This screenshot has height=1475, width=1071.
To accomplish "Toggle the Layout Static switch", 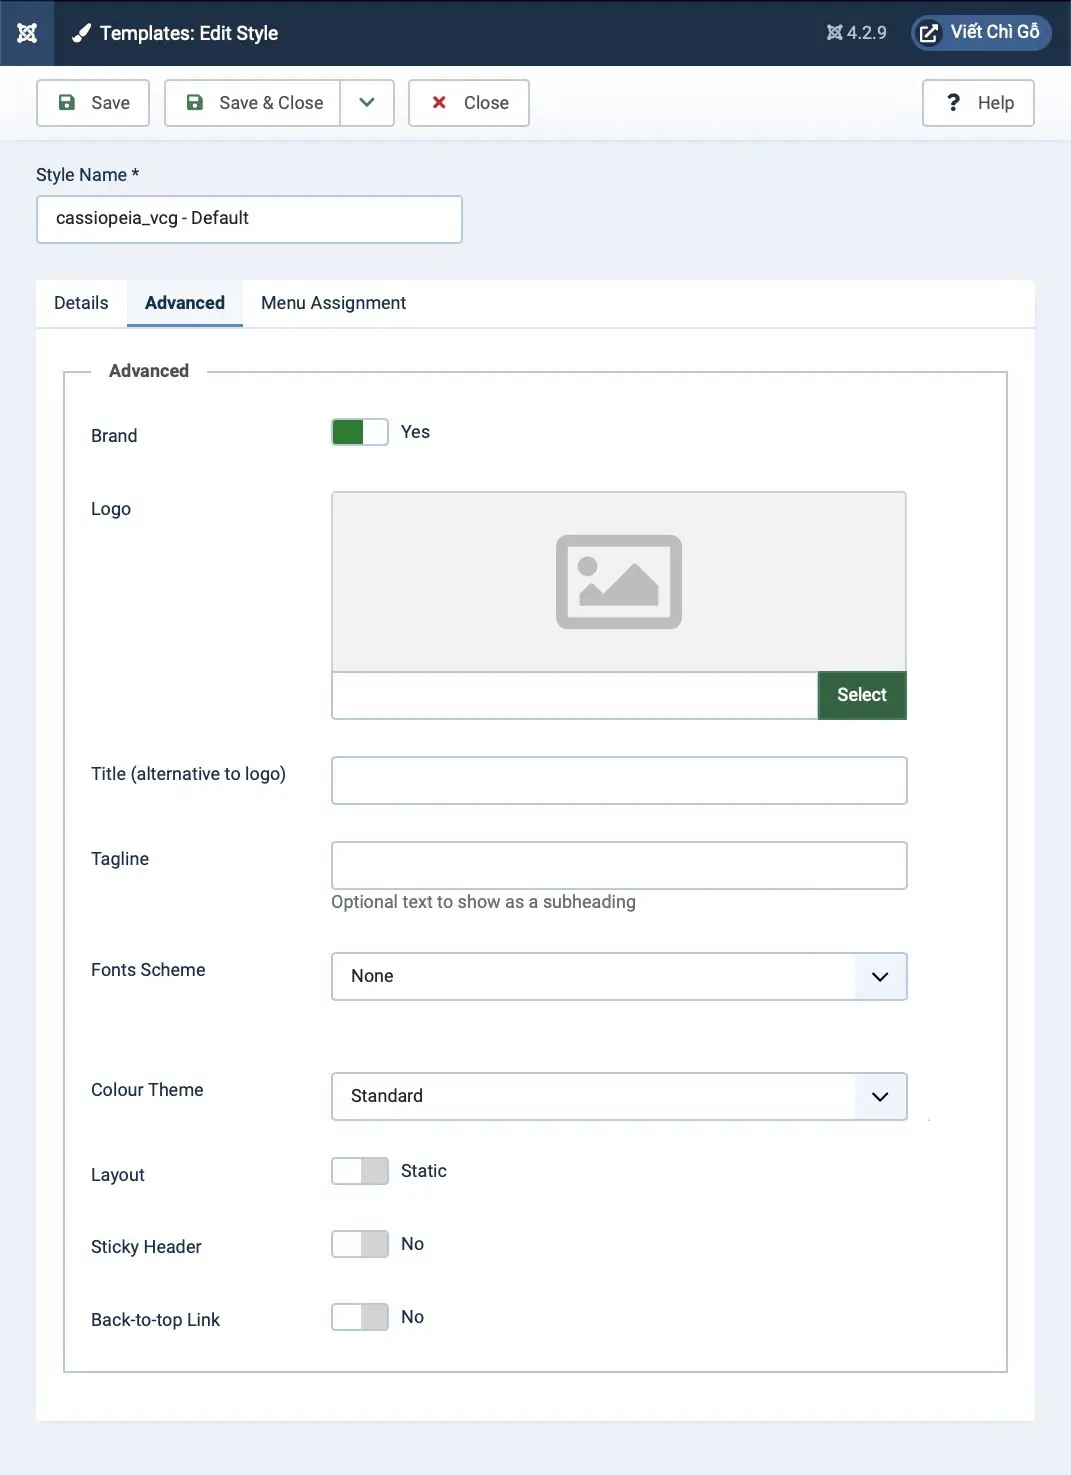I will coord(360,1171).
